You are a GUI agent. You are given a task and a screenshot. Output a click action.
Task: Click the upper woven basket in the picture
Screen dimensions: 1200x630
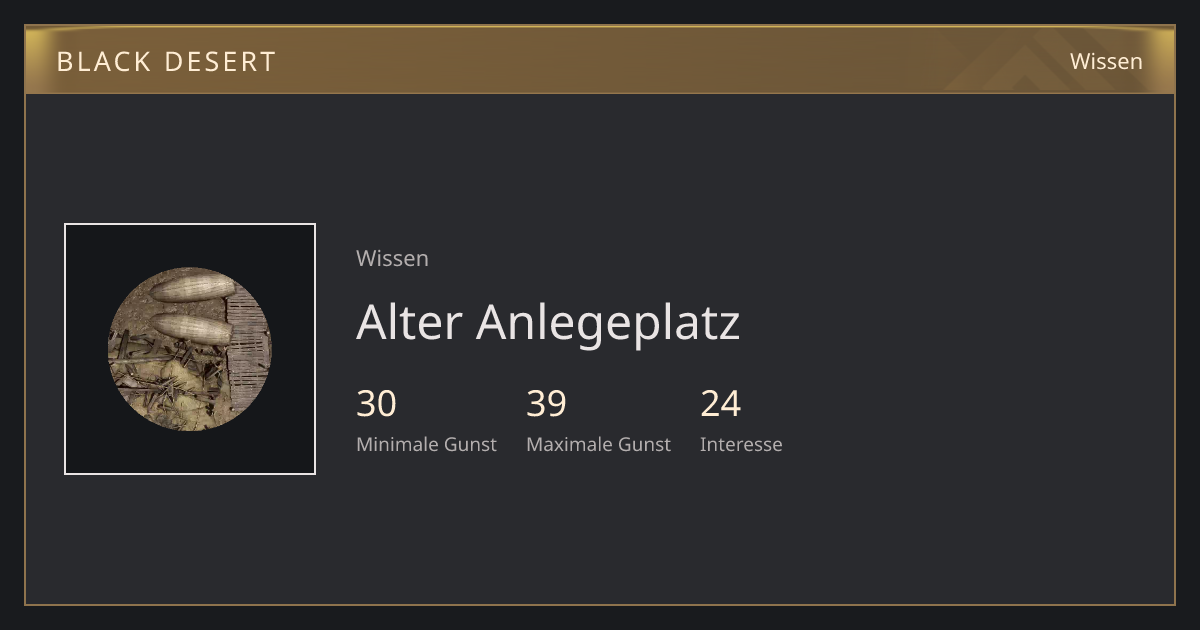(x=193, y=288)
